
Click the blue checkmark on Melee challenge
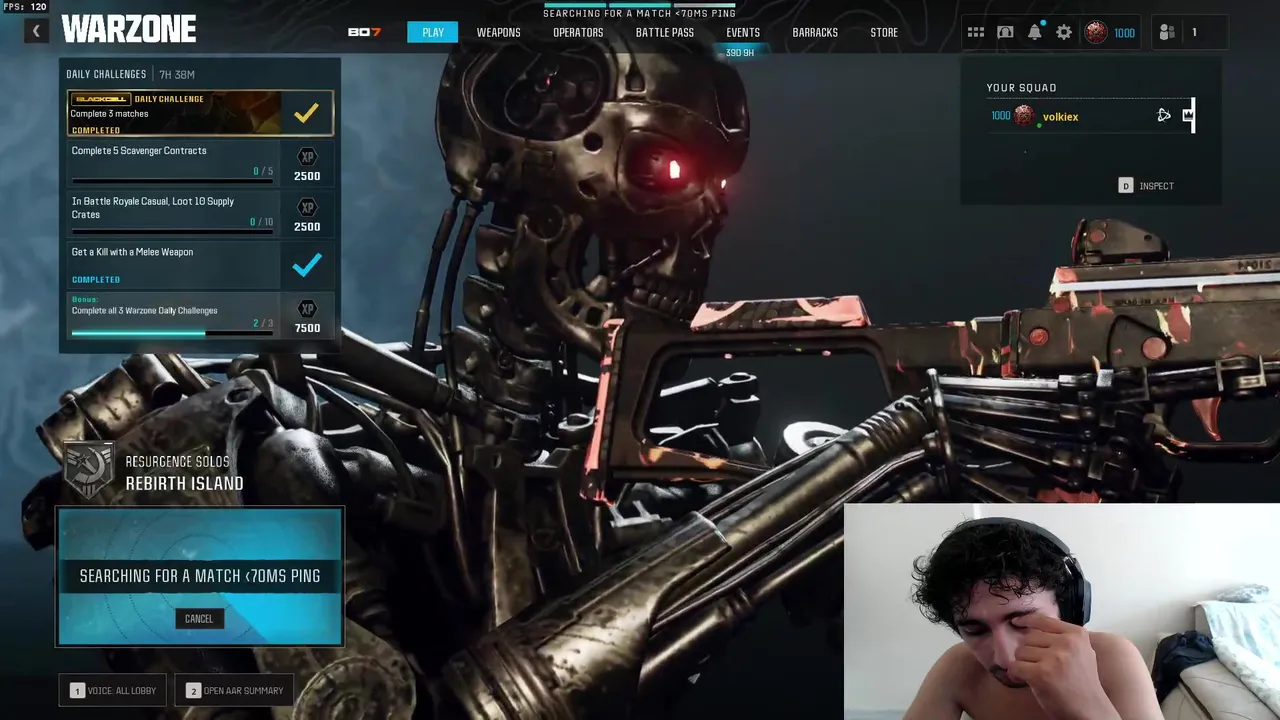click(307, 264)
